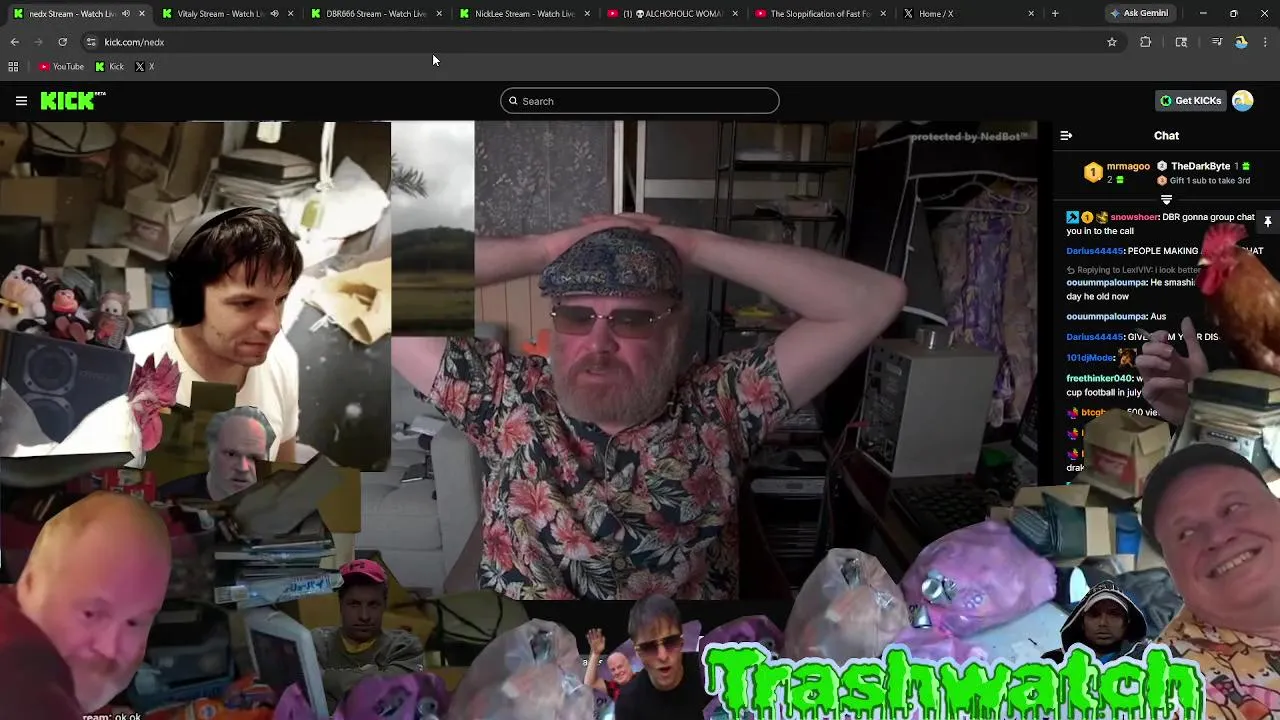Viewport: 1280px width, 720px height.
Task: Go back with browser back arrow
Action: point(15,42)
